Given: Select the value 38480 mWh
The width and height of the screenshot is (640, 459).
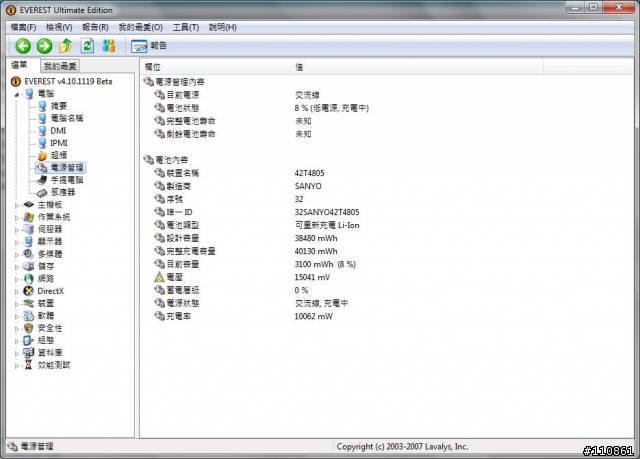Looking at the screenshot, I should tap(316, 238).
